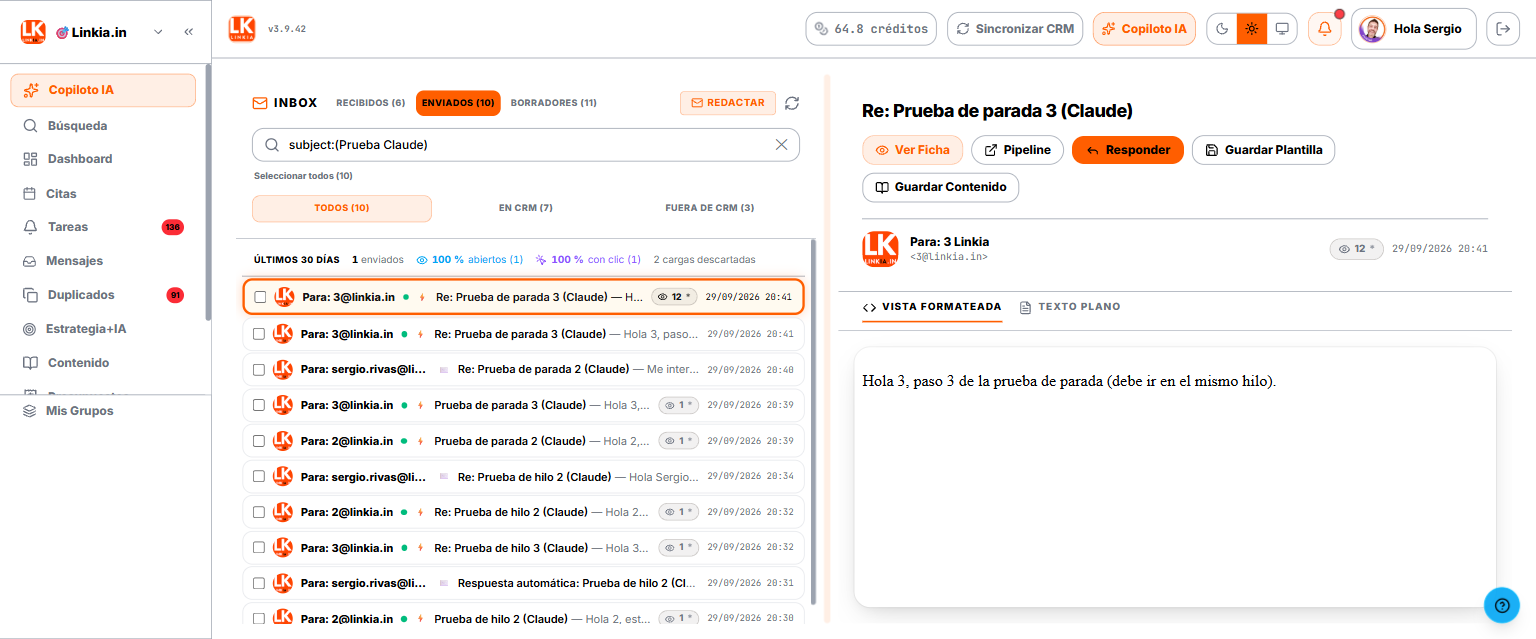
Task: Open Hola Sergio user menu
Action: [x=1413, y=29]
